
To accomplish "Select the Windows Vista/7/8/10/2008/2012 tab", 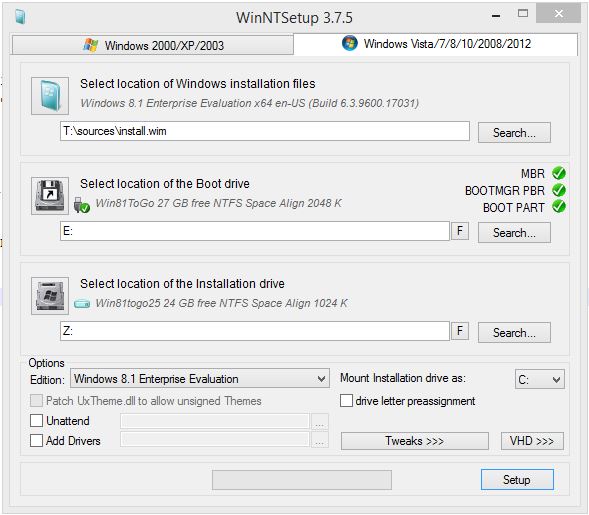I will tap(436, 44).
